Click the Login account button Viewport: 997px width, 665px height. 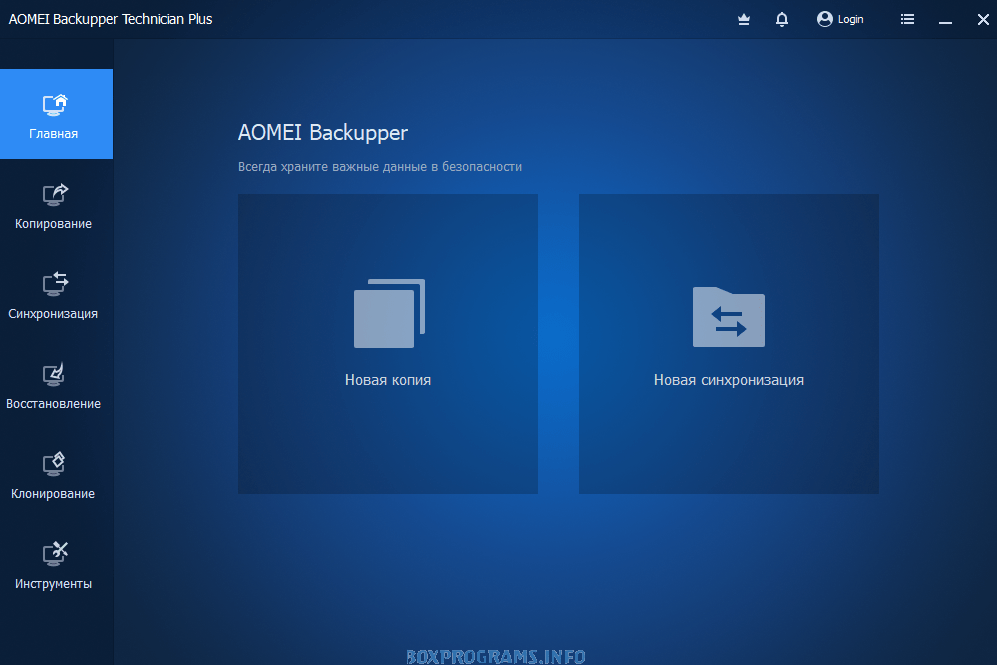[840, 19]
